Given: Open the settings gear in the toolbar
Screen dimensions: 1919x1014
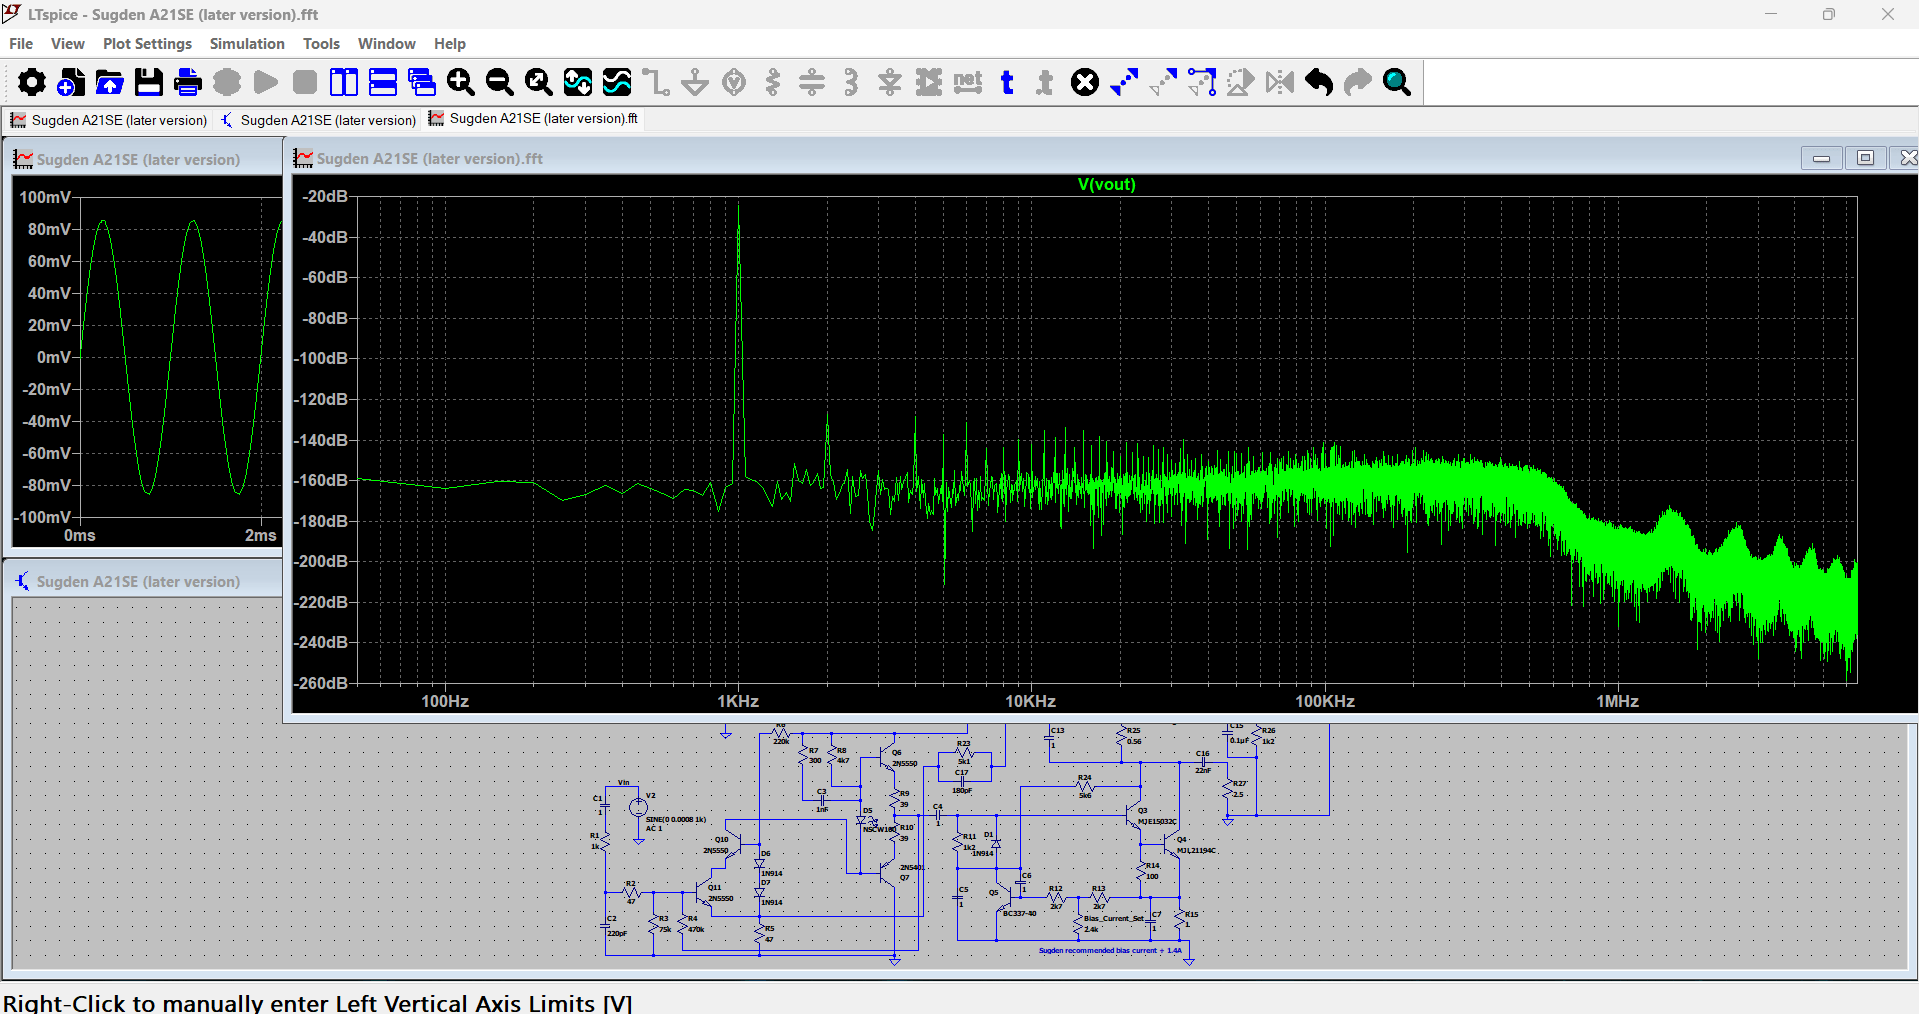Looking at the screenshot, I should (32, 82).
